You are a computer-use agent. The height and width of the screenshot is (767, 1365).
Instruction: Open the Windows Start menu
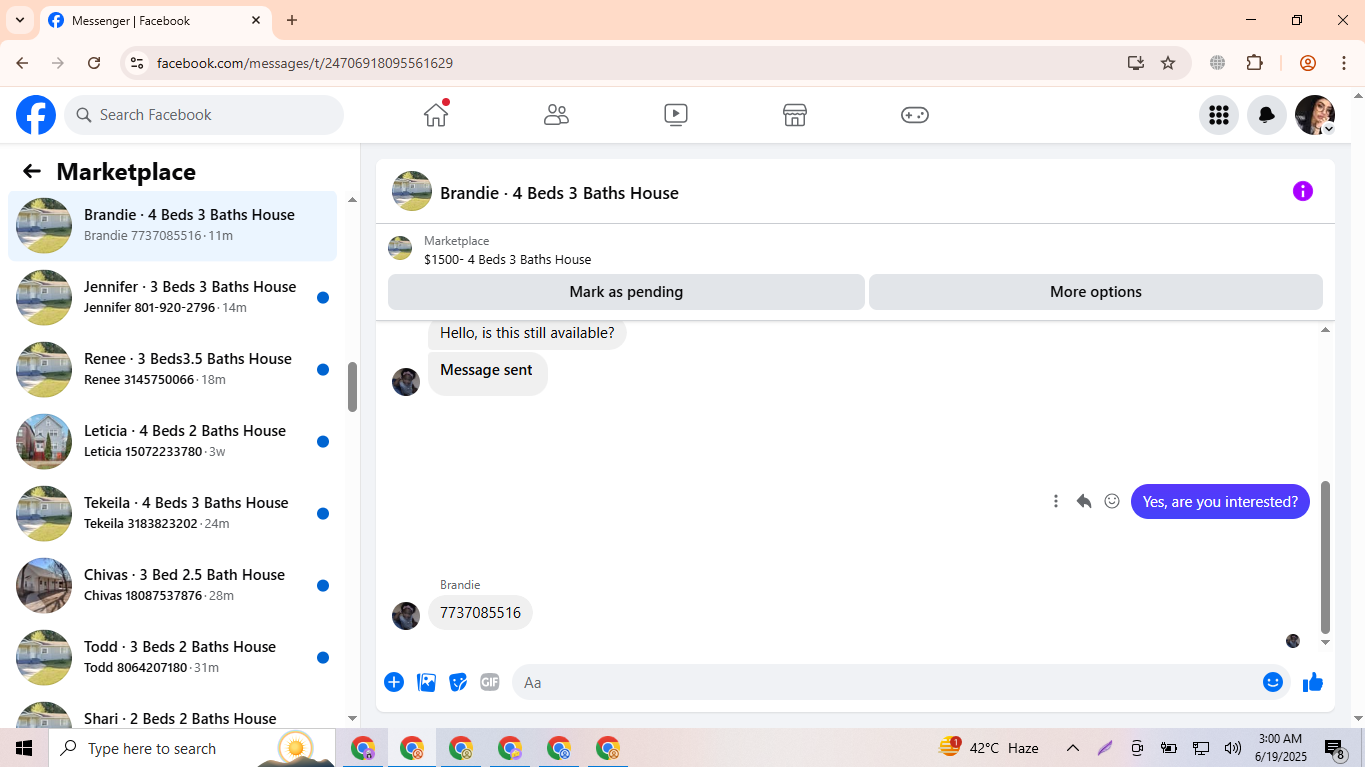[x=24, y=748]
